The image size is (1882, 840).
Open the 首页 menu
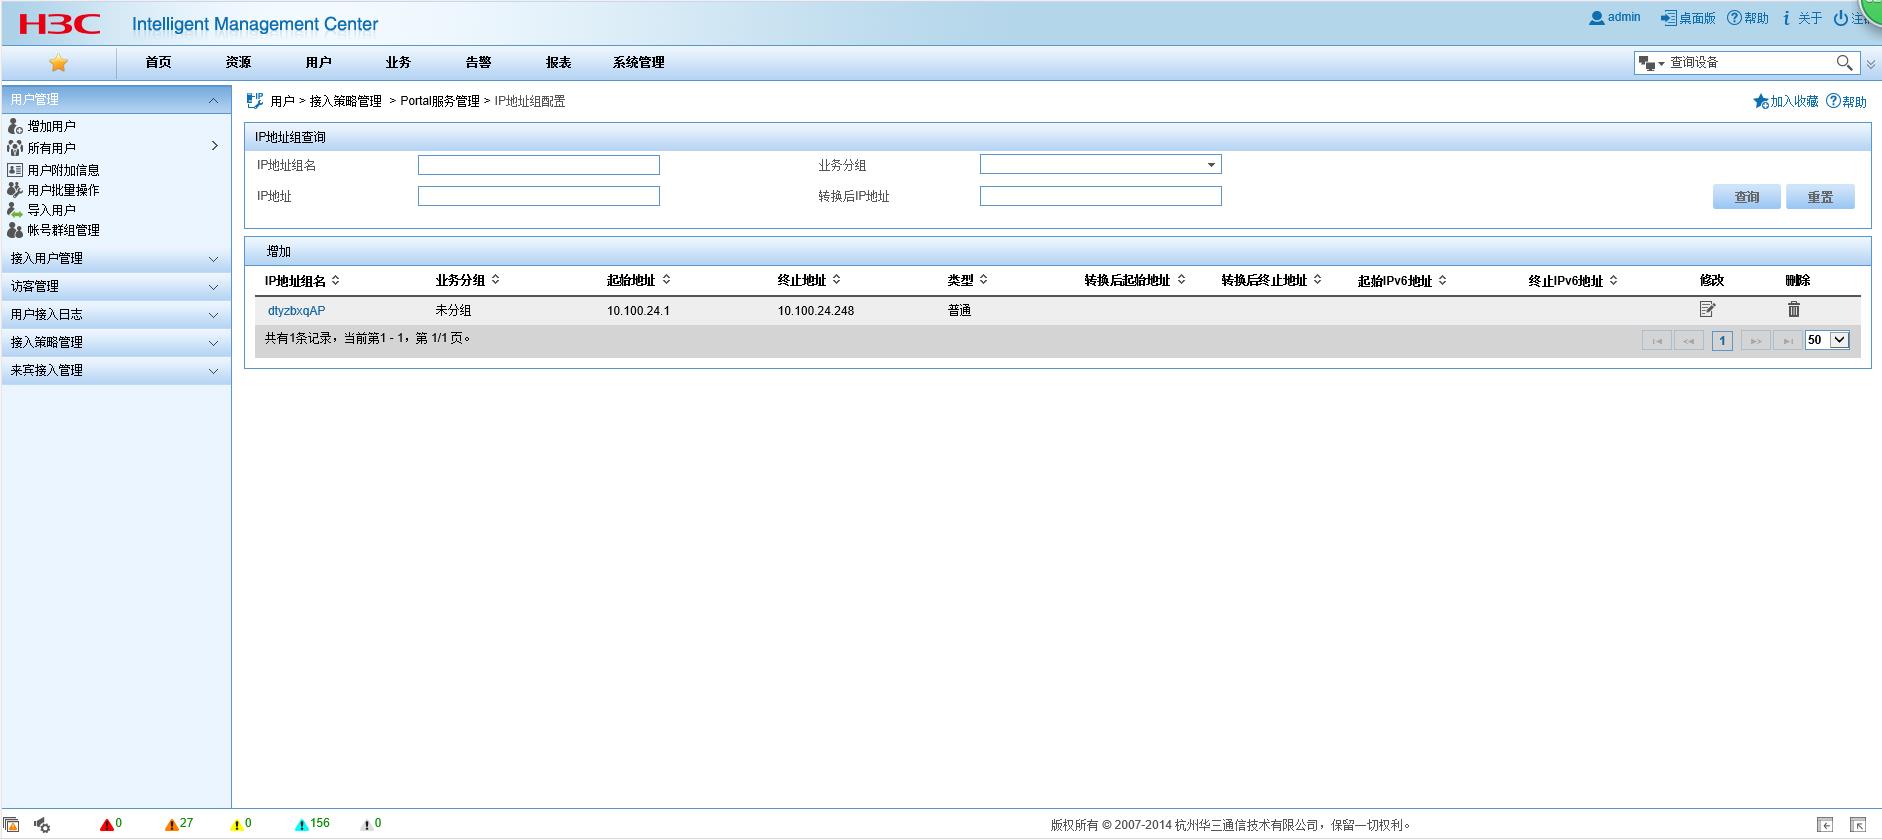point(158,62)
